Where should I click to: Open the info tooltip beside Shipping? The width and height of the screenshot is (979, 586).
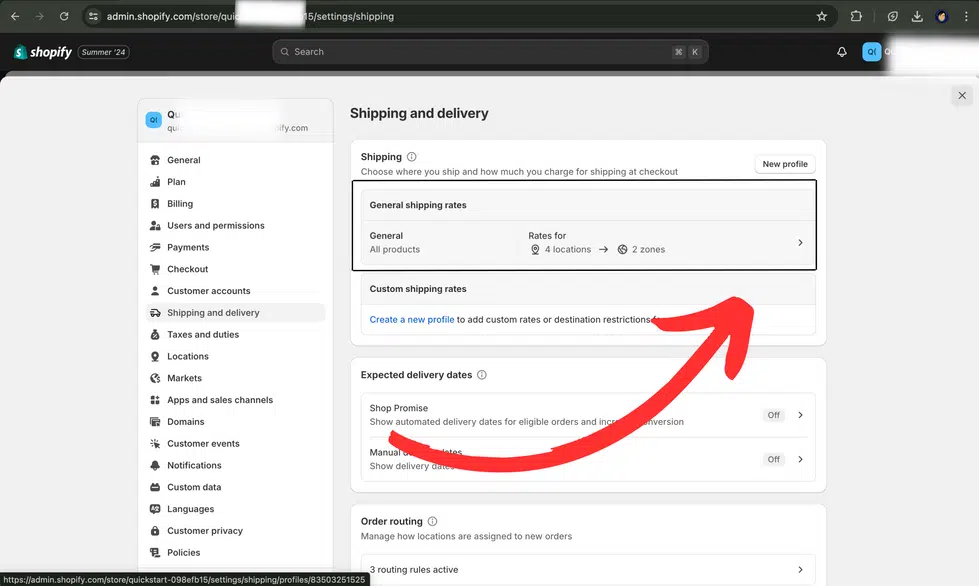(x=410, y=156)
